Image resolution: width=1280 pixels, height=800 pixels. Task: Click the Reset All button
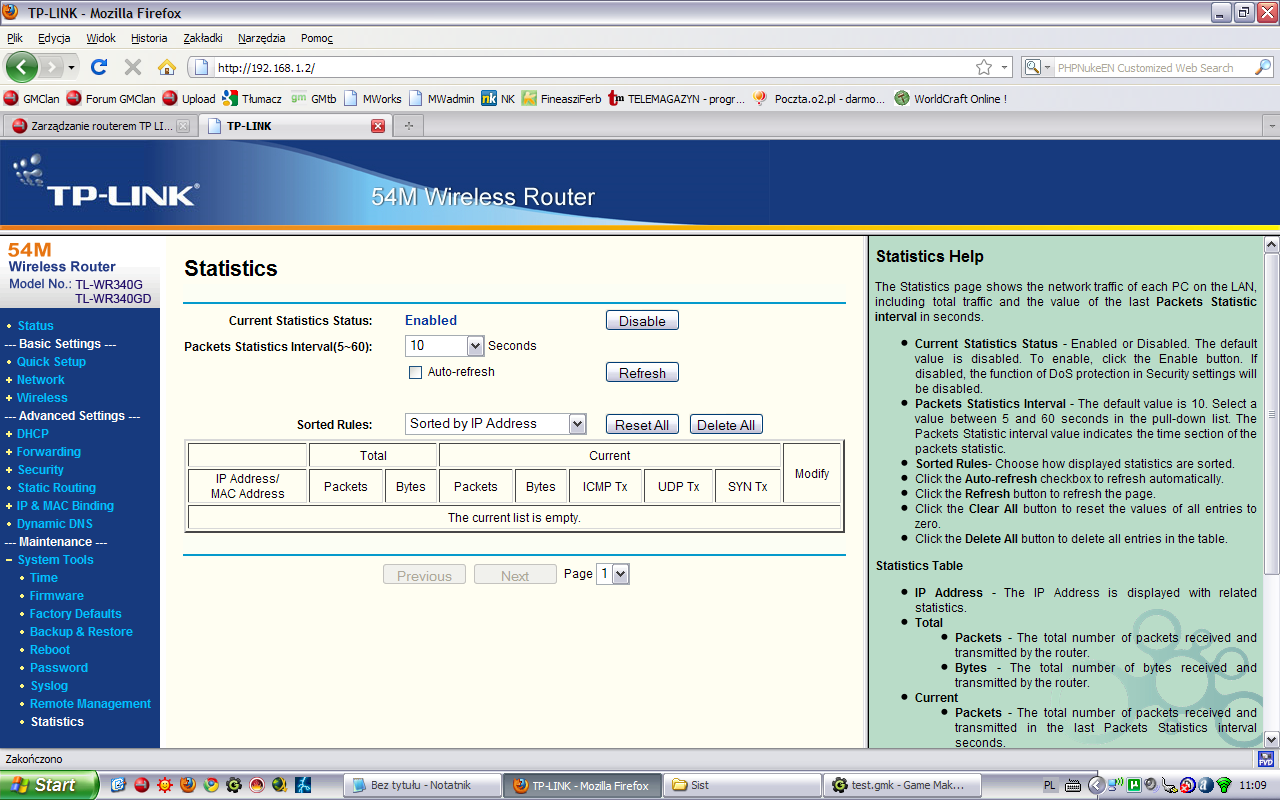(642, 424)
